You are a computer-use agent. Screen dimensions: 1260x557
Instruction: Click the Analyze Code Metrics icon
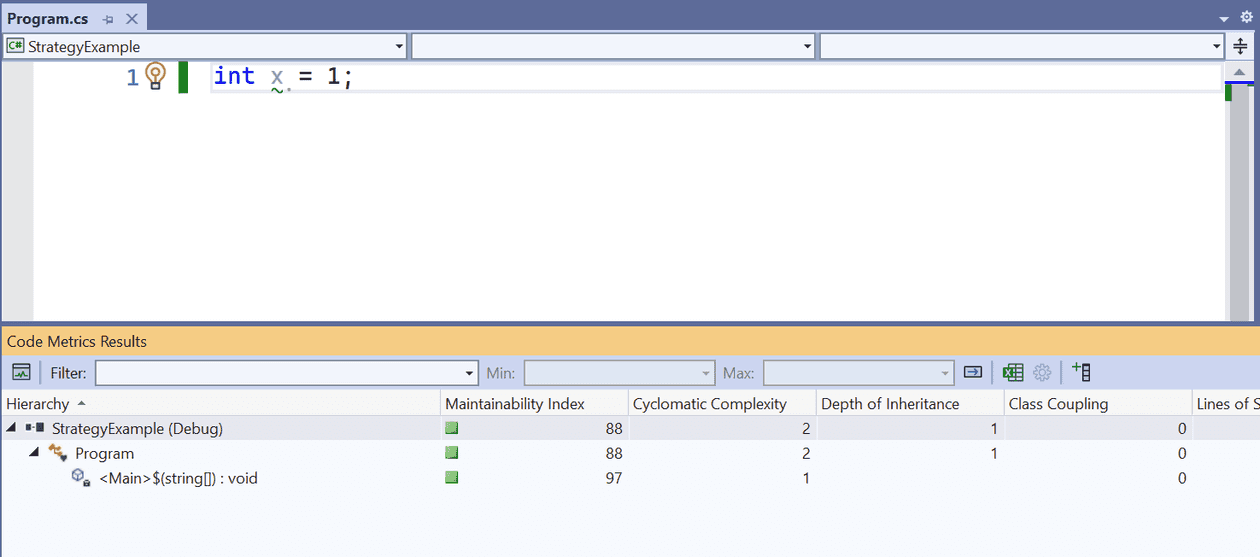(x=21, y=373)
